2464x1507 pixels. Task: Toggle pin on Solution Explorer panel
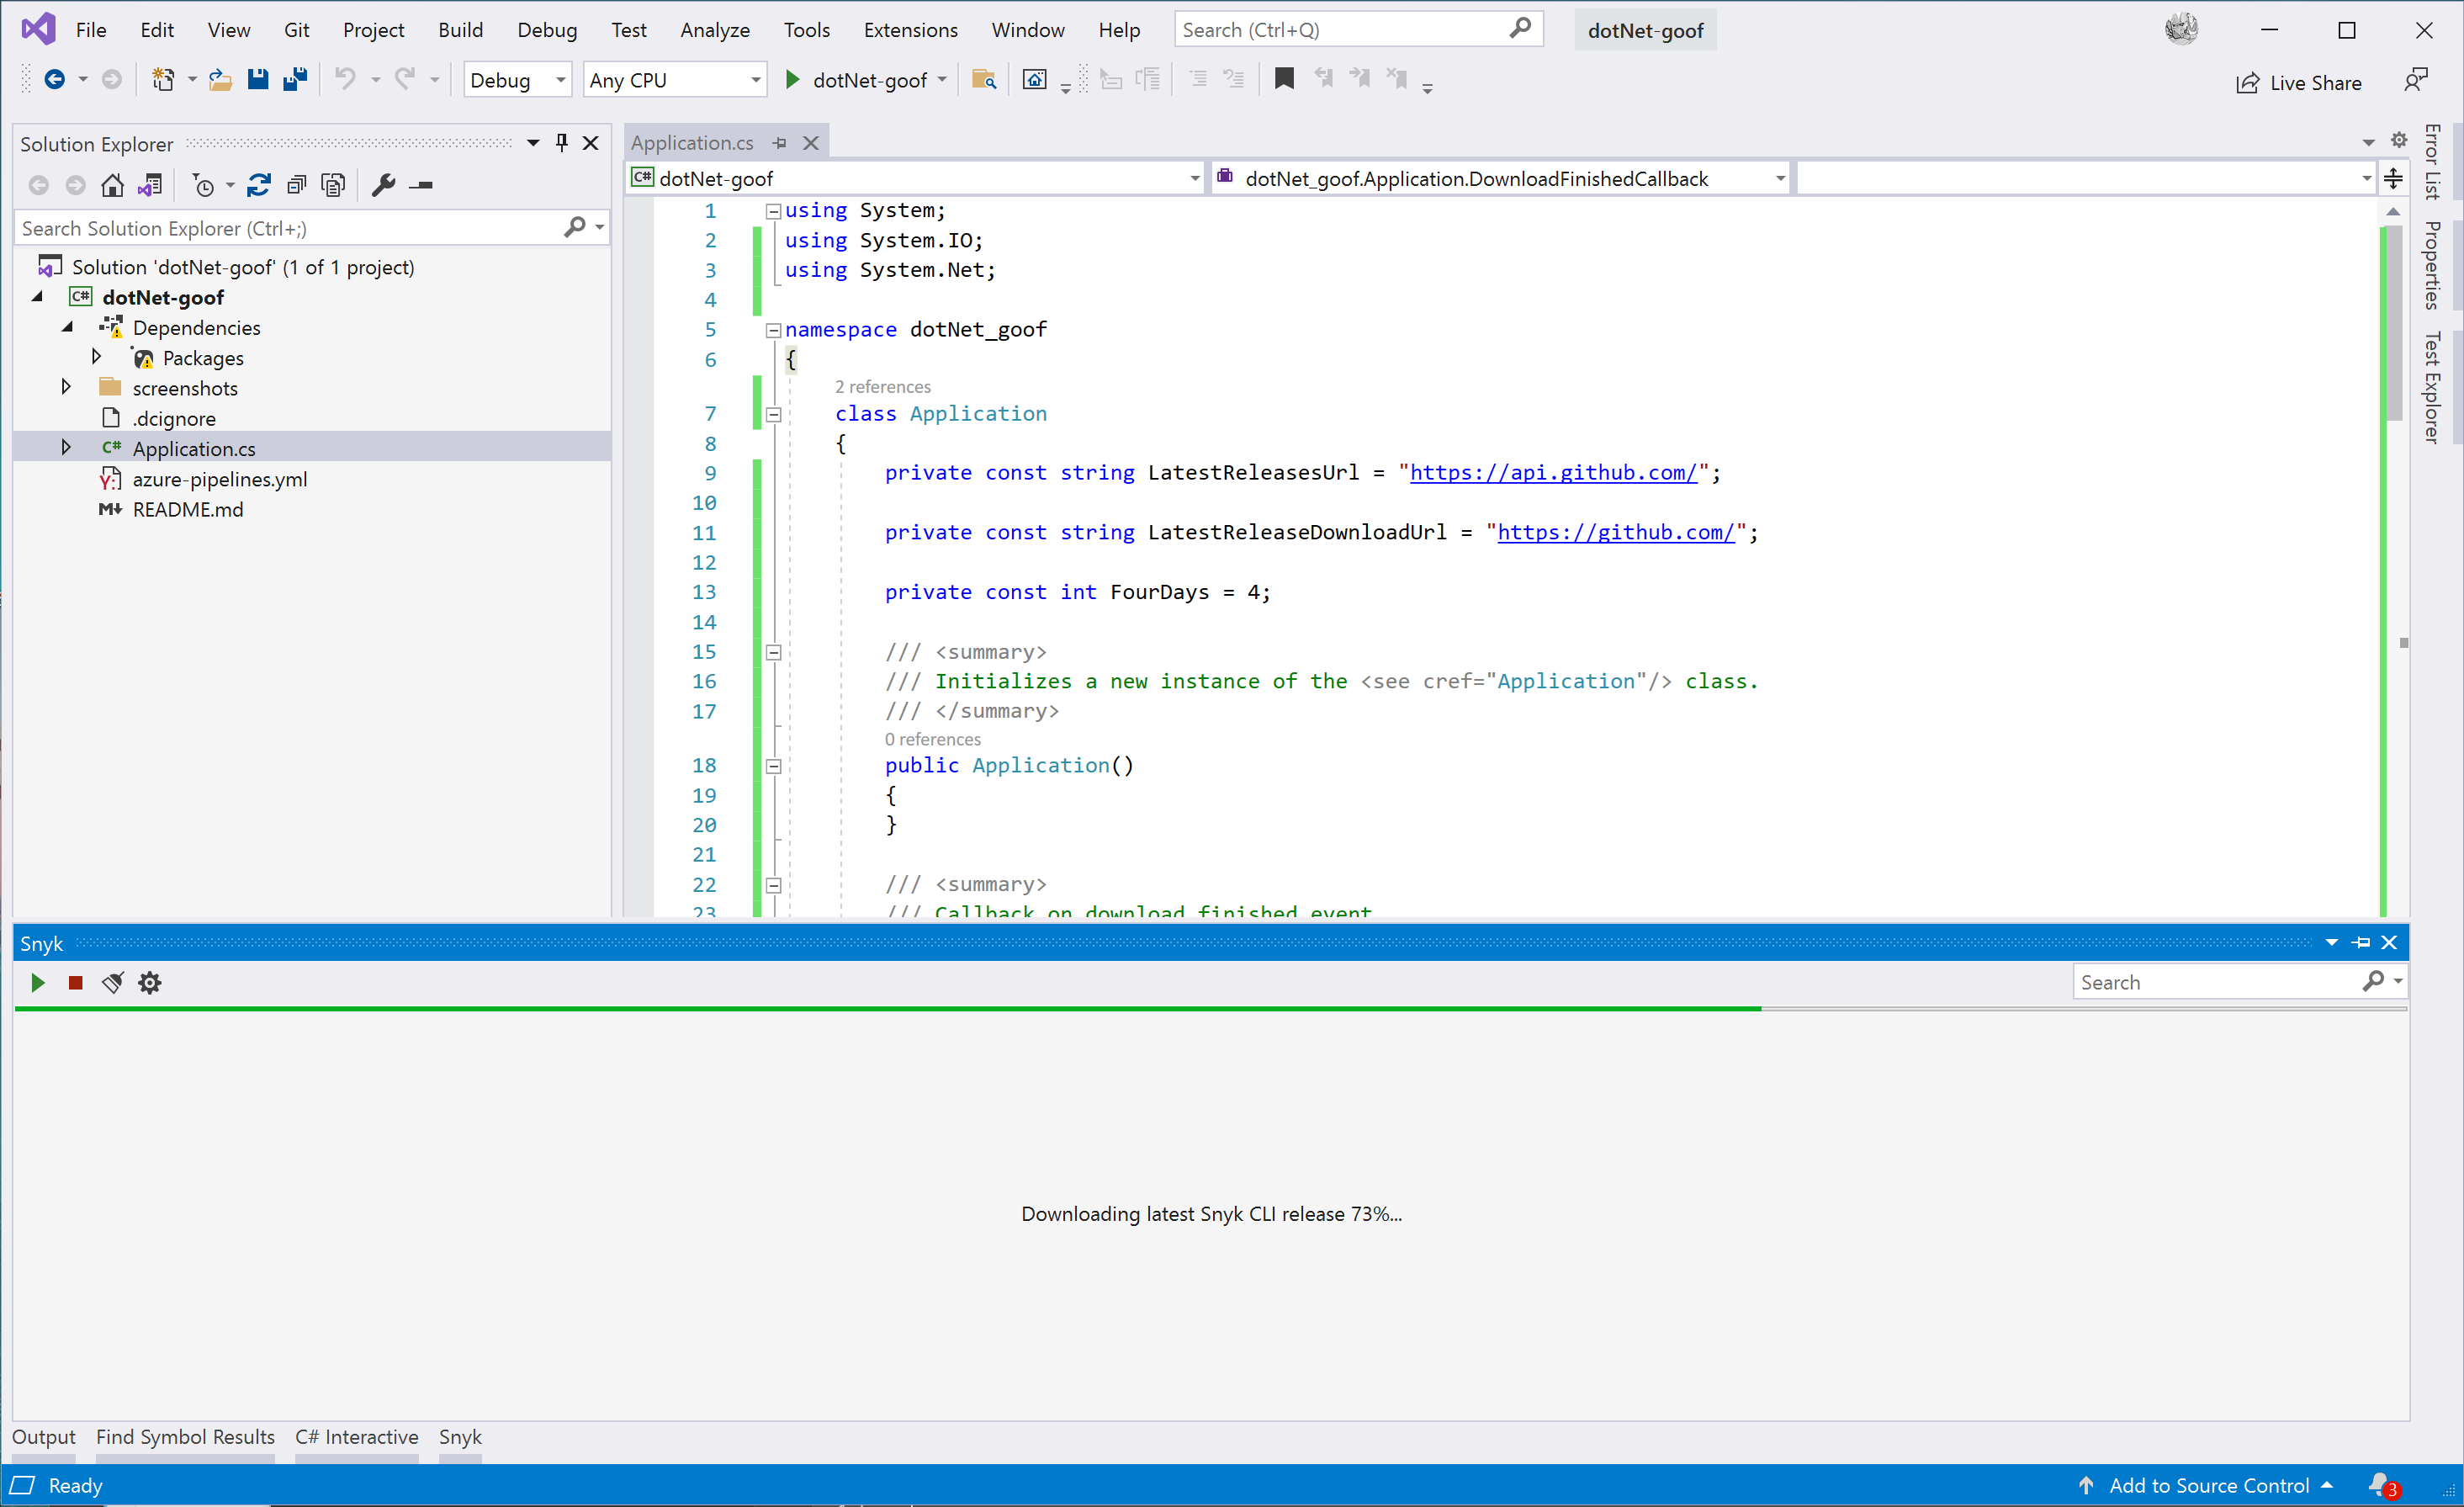point(562,143)
